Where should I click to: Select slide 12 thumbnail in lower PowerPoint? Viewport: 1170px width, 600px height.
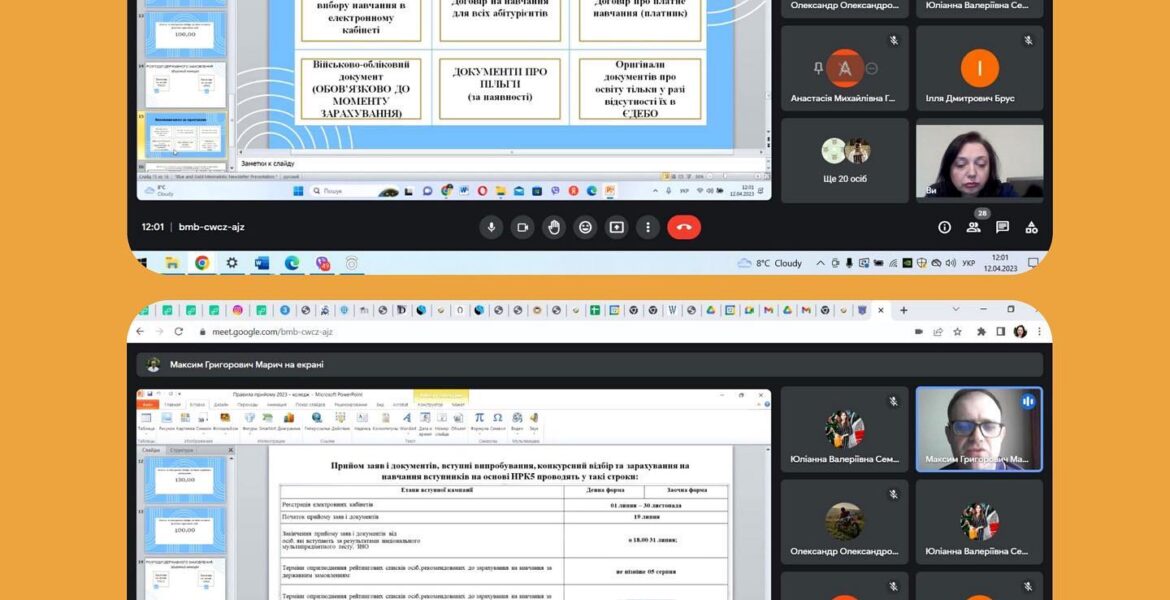[185, 479]
